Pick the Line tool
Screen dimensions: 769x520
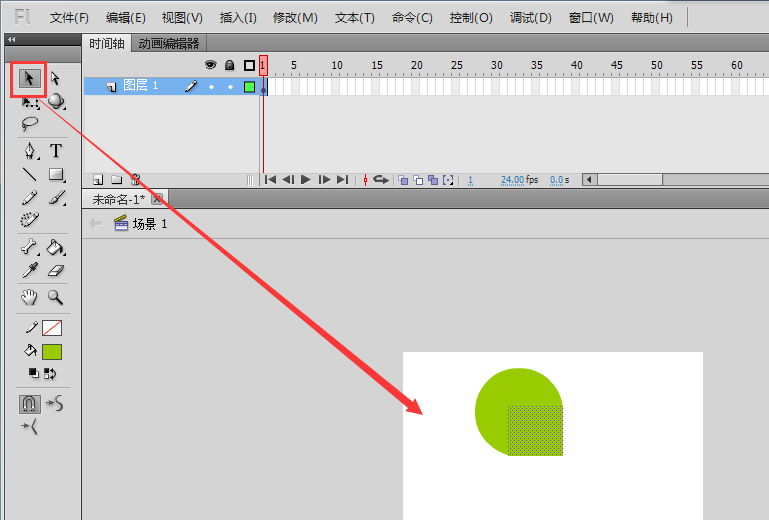(29, 174)
